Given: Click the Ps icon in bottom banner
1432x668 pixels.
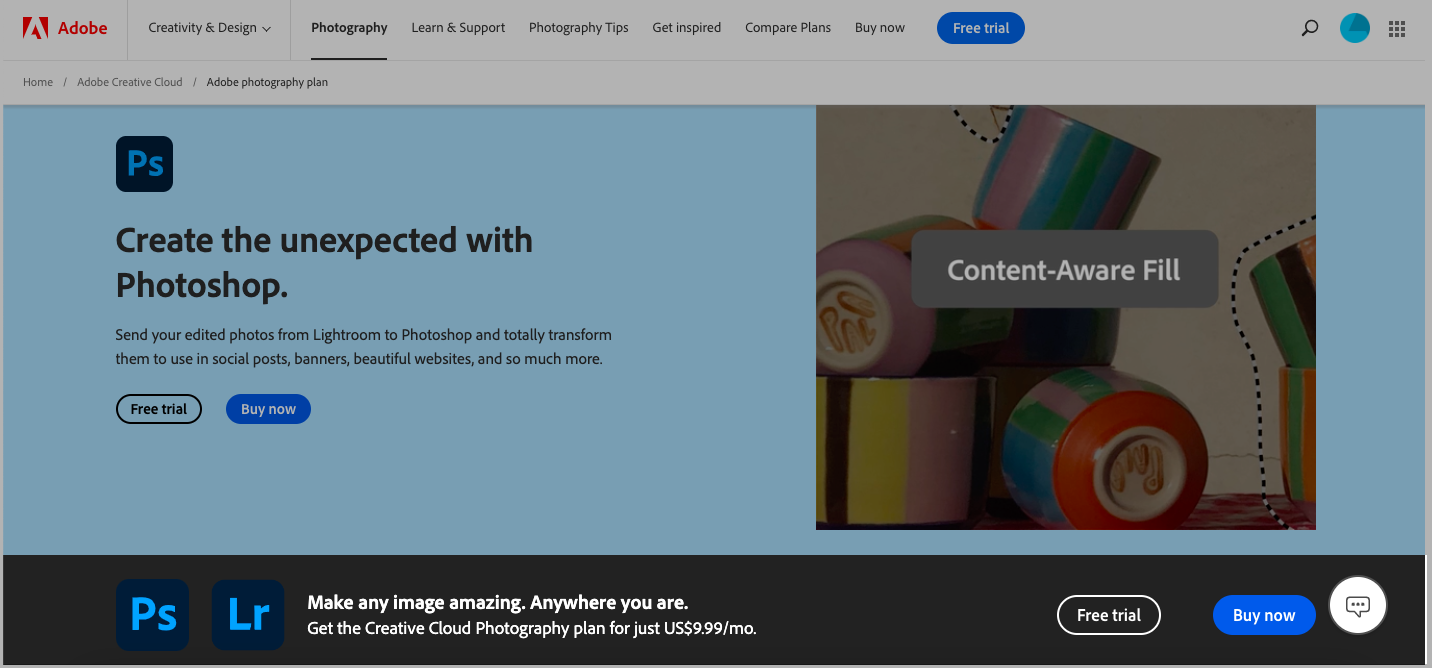Looking at the screenshot, I should click(152, 615).
